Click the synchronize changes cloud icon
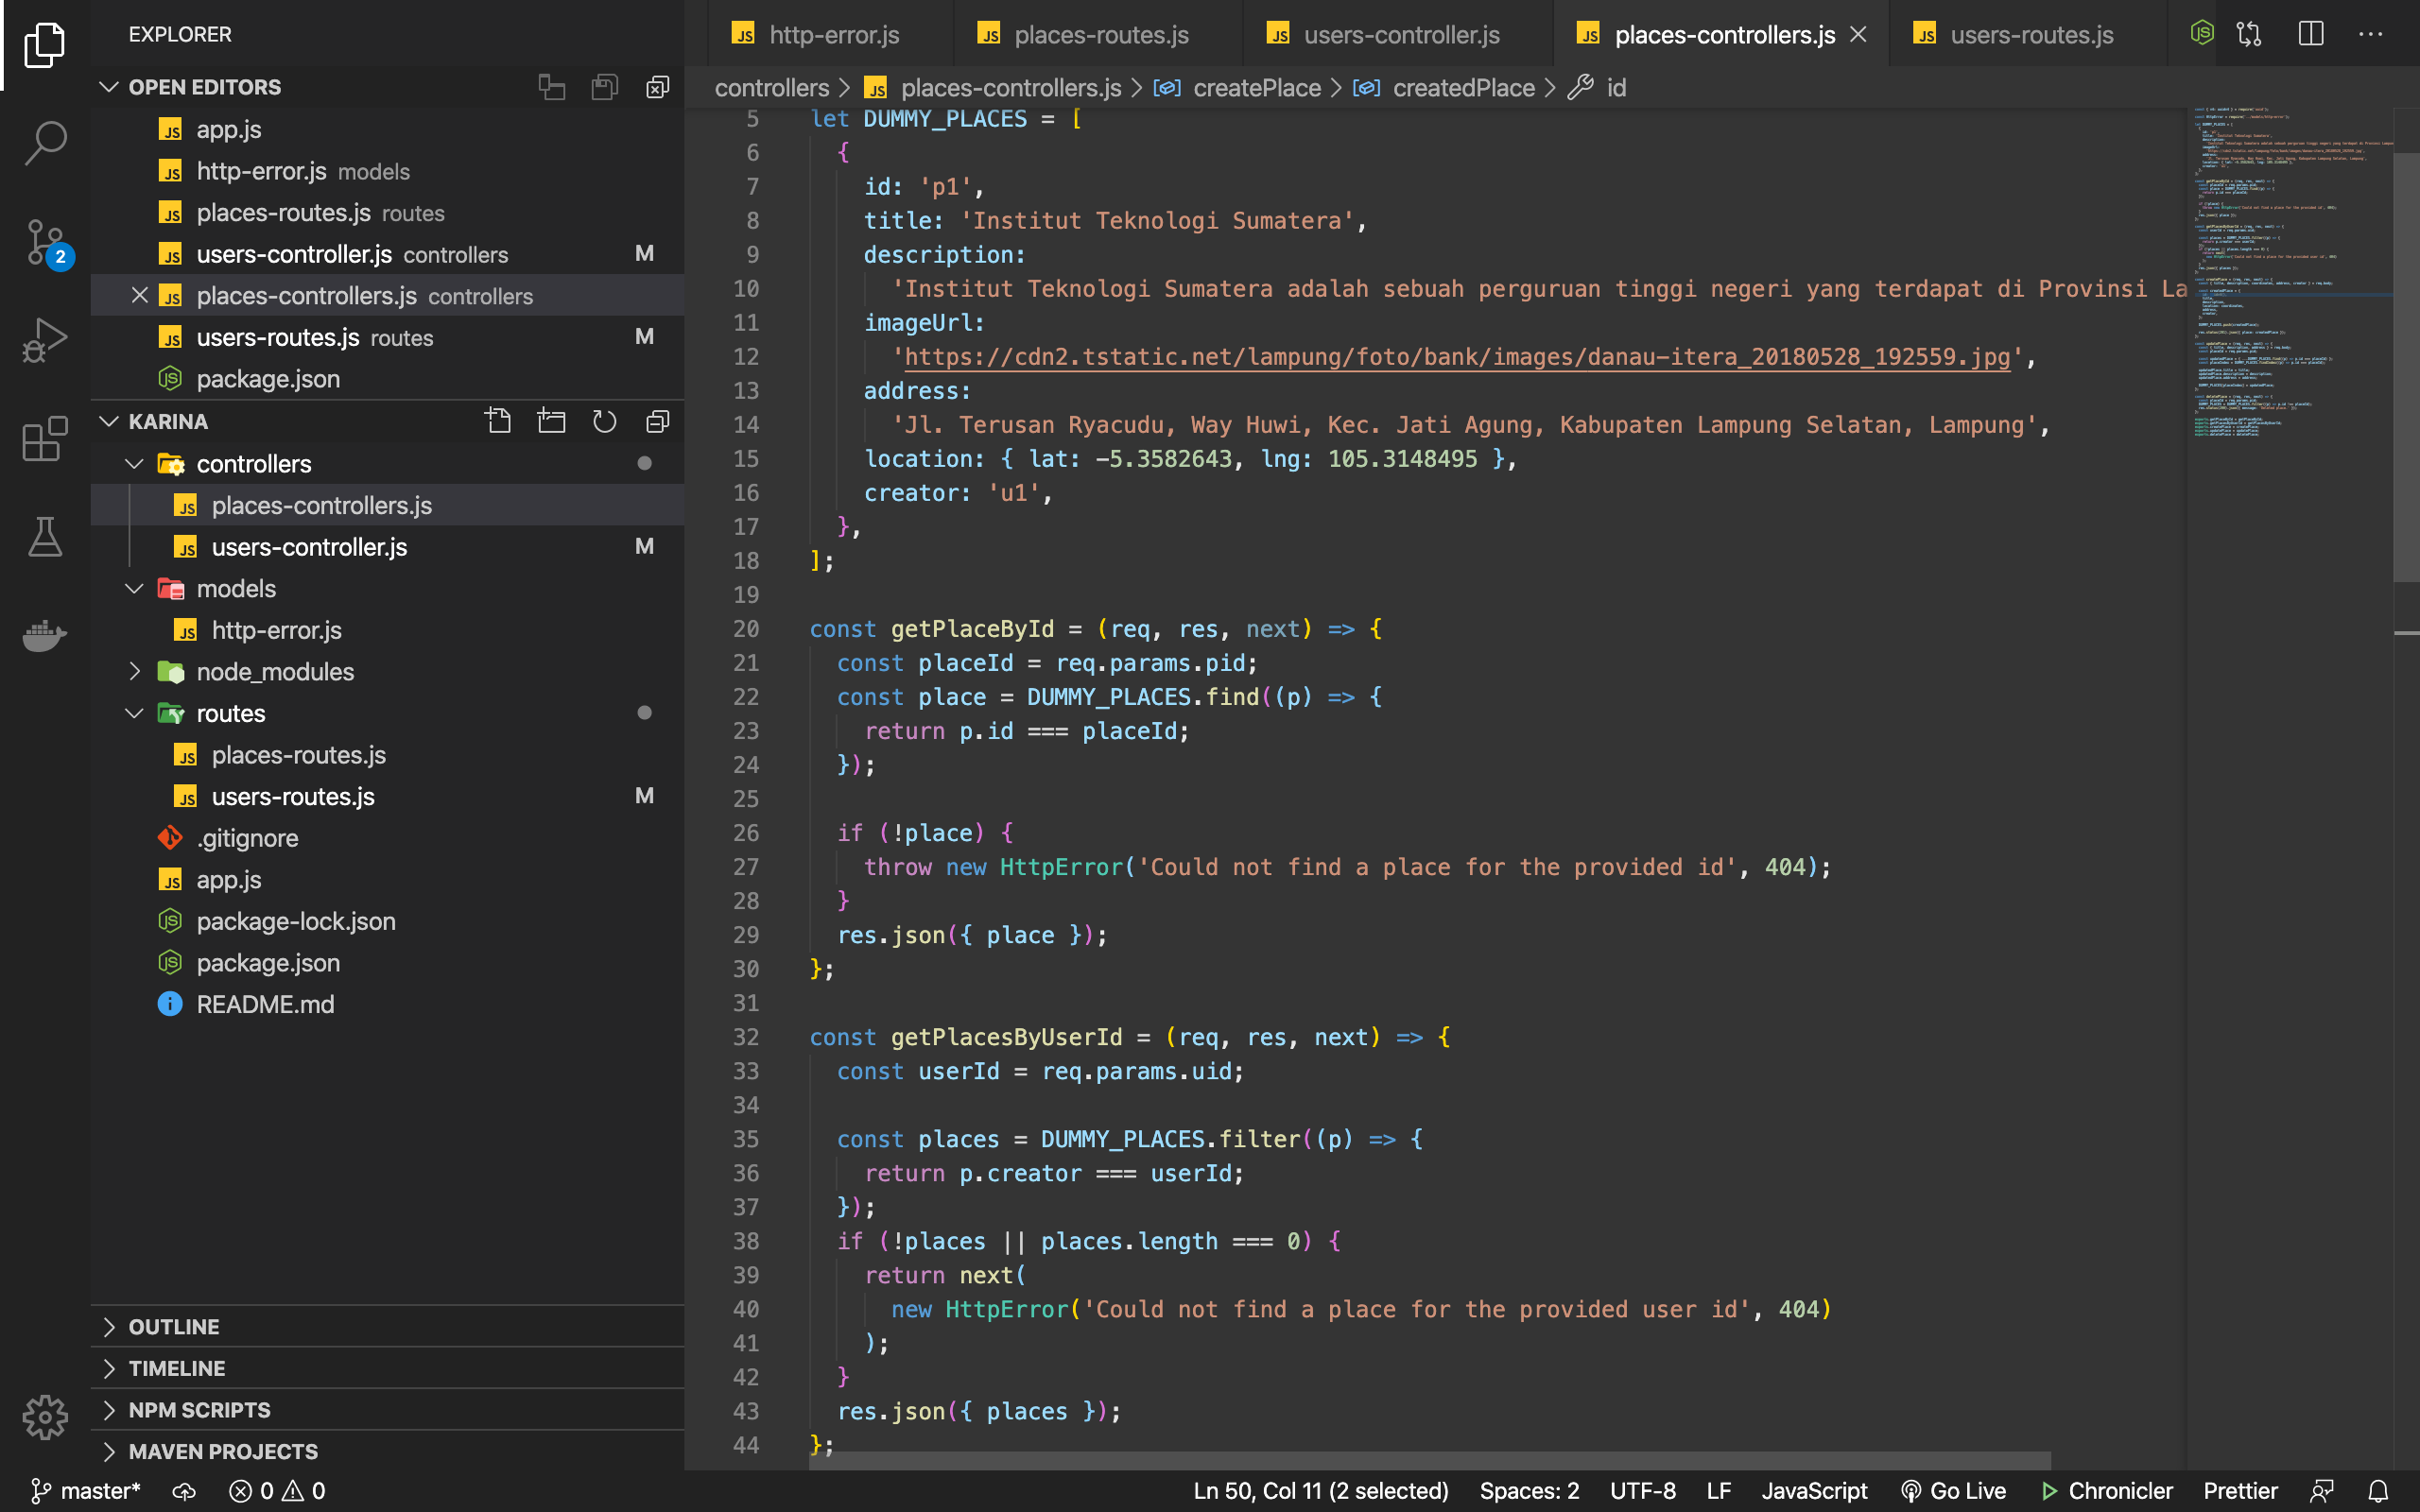2420x1512 pixels. [x=184, y=1491]
